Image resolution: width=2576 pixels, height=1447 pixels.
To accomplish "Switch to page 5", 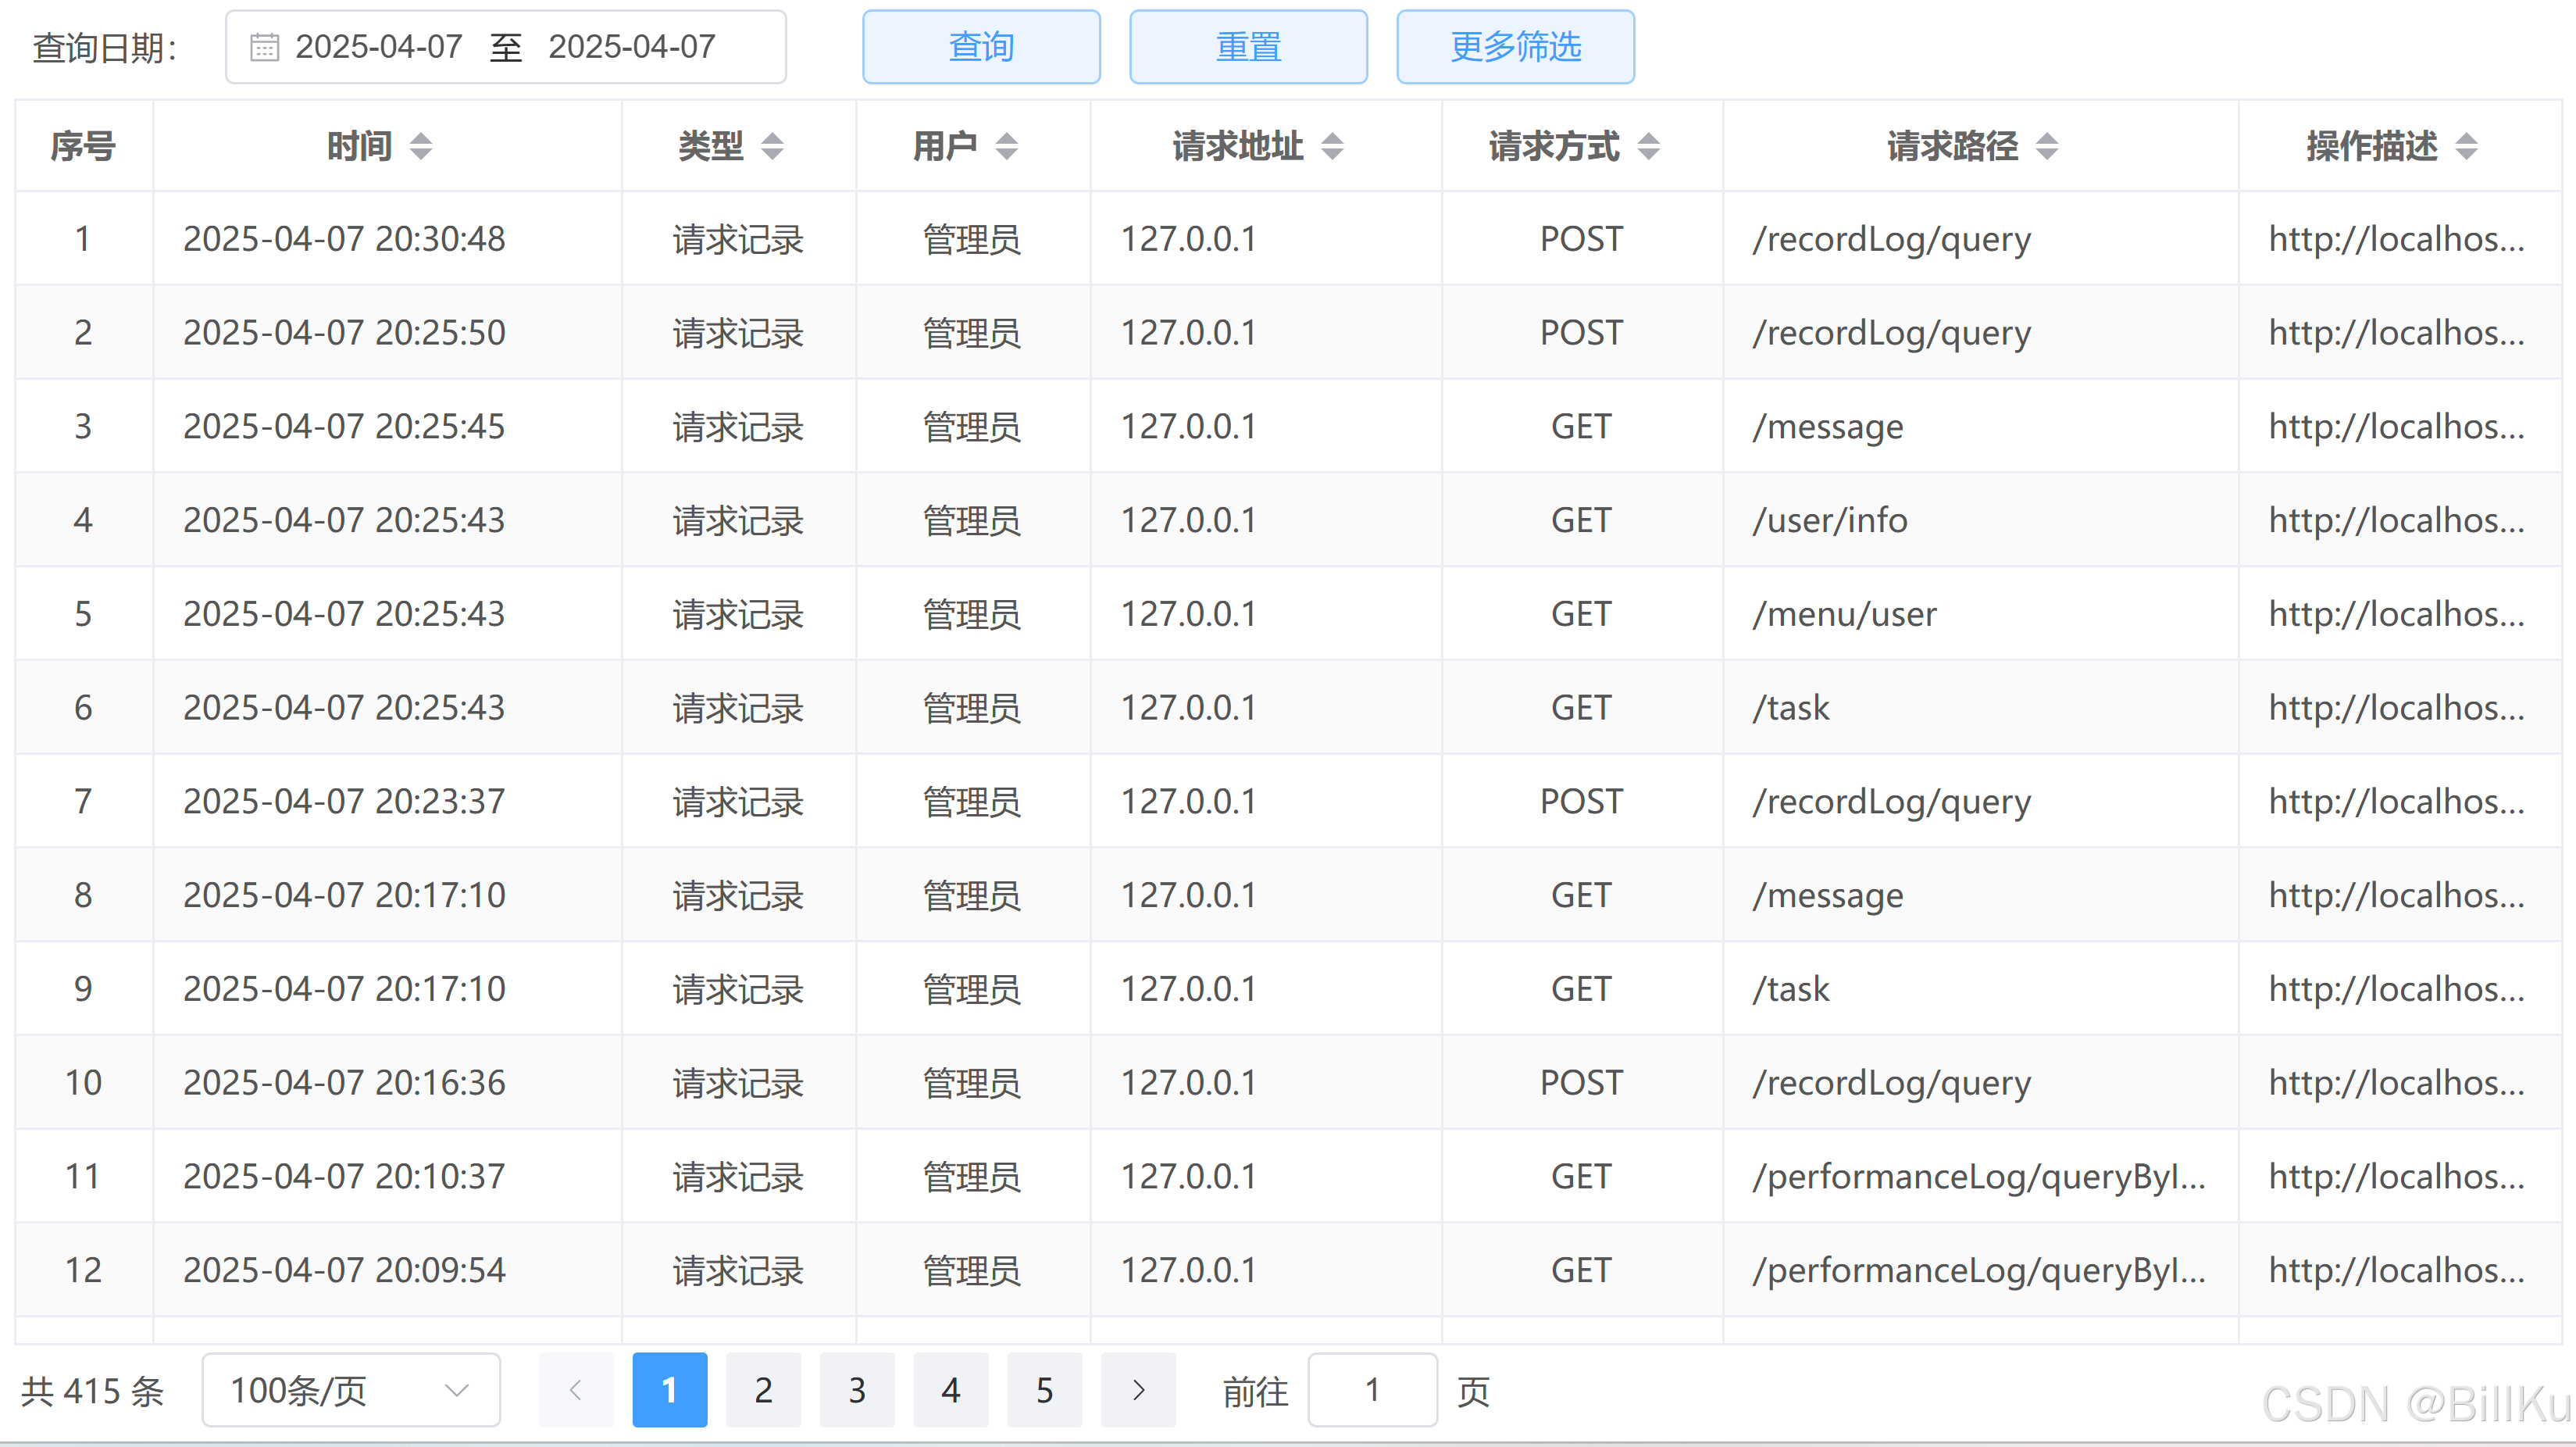I will tap(1044, 1390).
